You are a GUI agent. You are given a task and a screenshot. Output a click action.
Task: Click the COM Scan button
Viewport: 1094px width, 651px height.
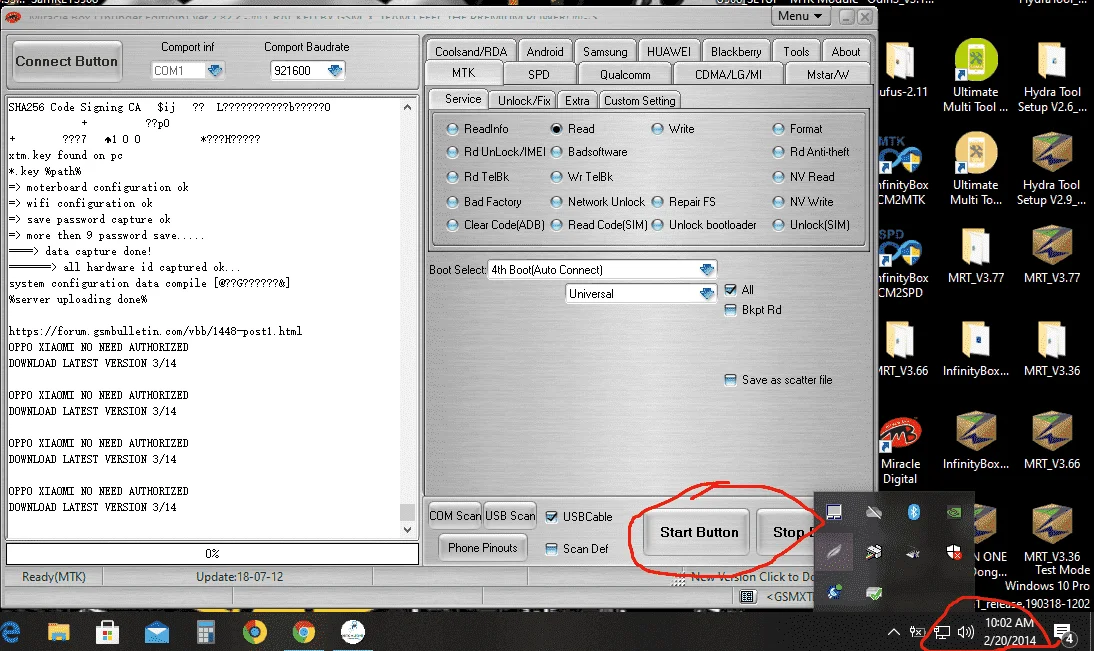coord(454,516)
